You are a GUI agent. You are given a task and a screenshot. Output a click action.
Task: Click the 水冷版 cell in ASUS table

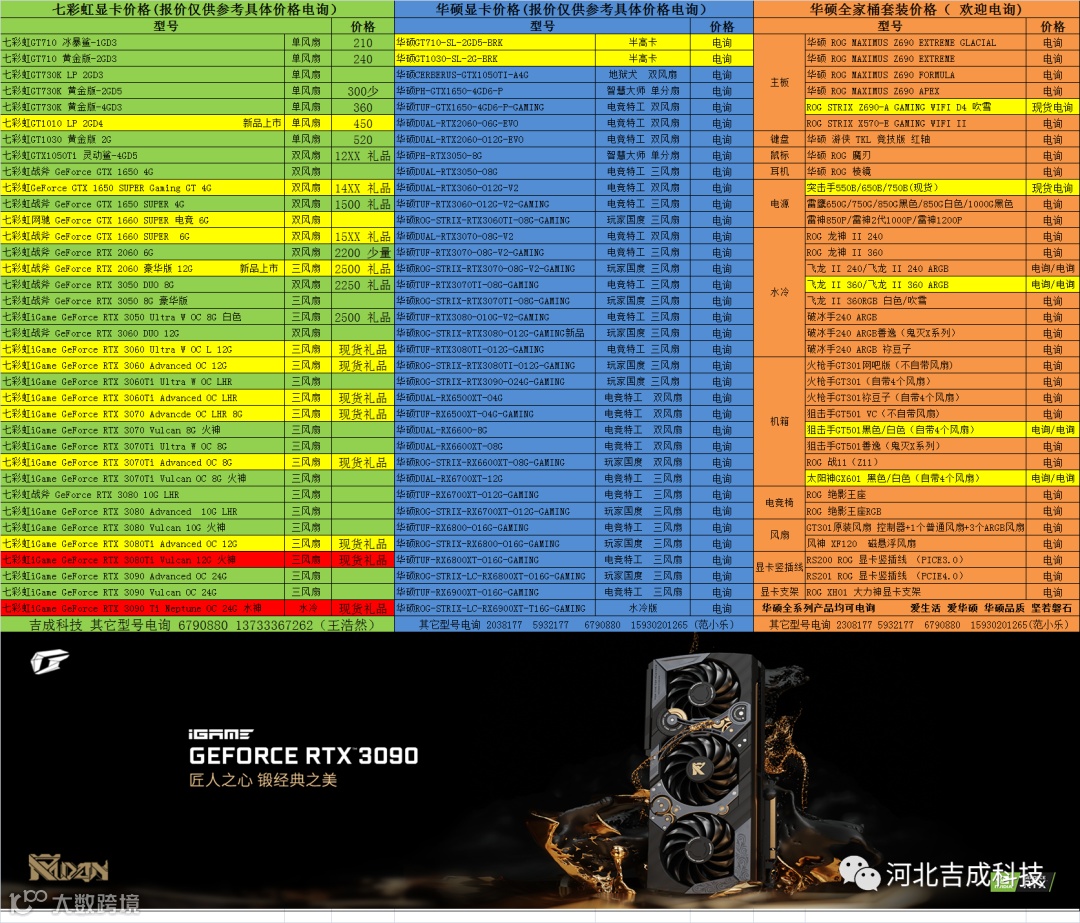643,608
